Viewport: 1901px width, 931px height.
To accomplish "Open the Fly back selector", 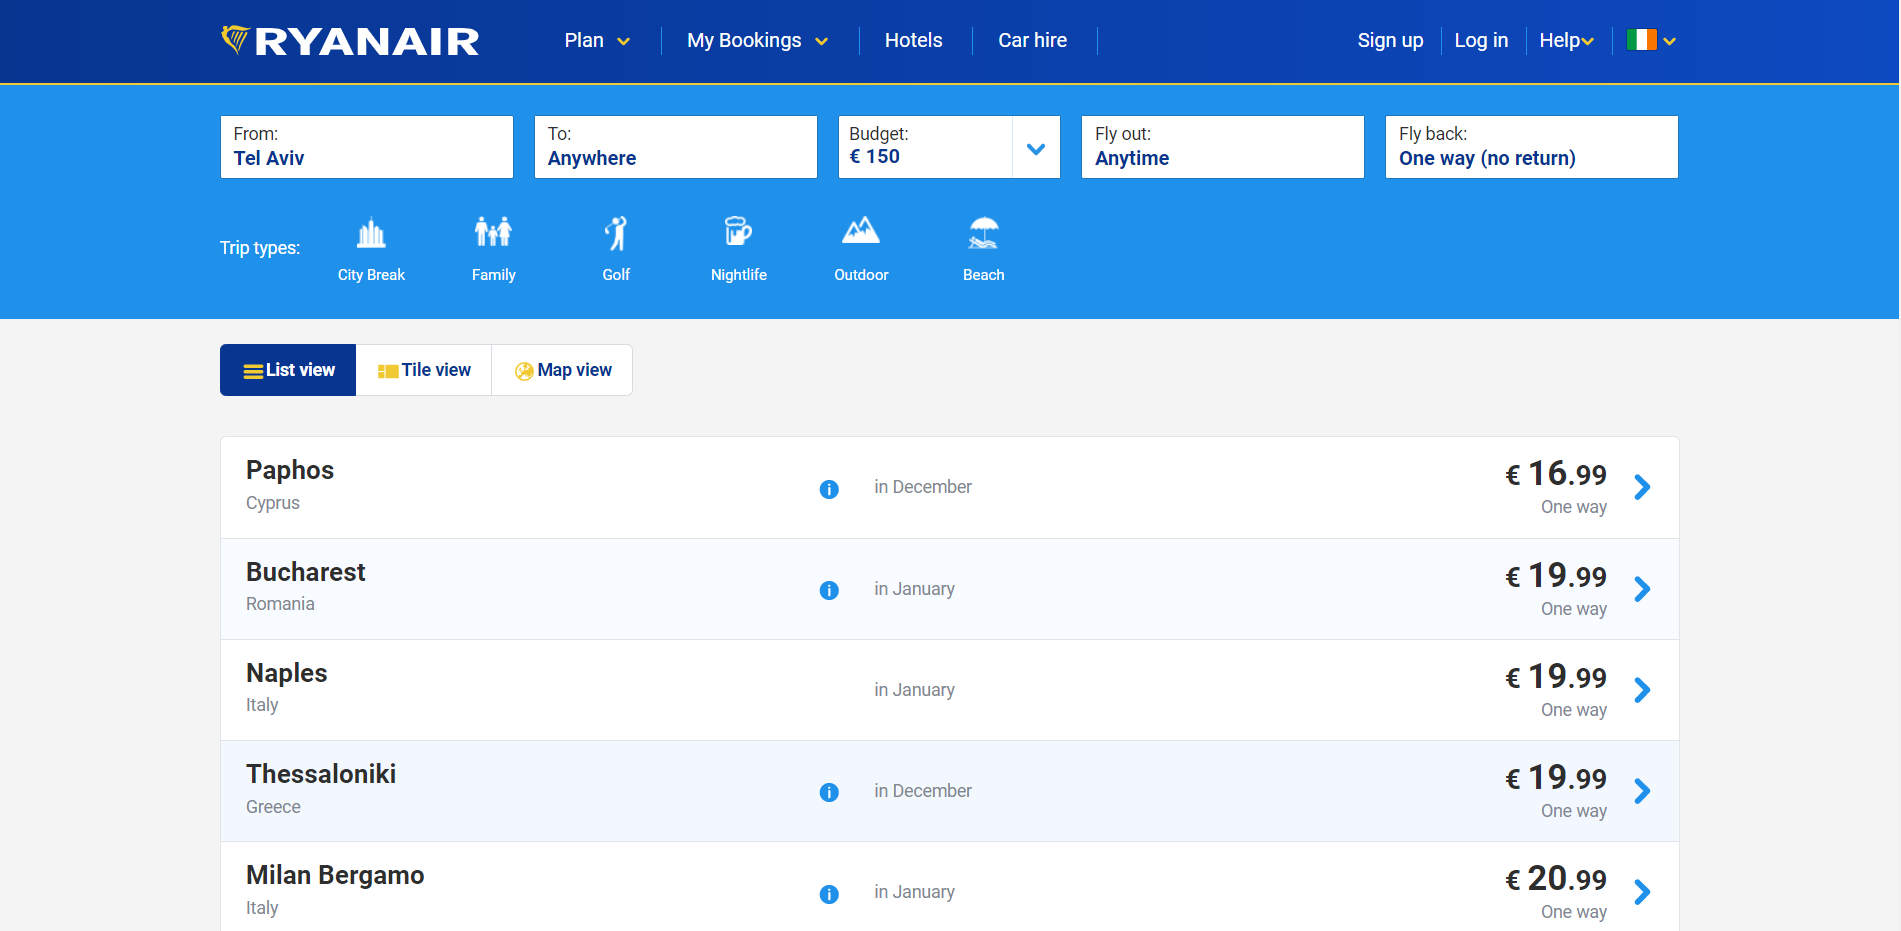I will click(1531, 147).
